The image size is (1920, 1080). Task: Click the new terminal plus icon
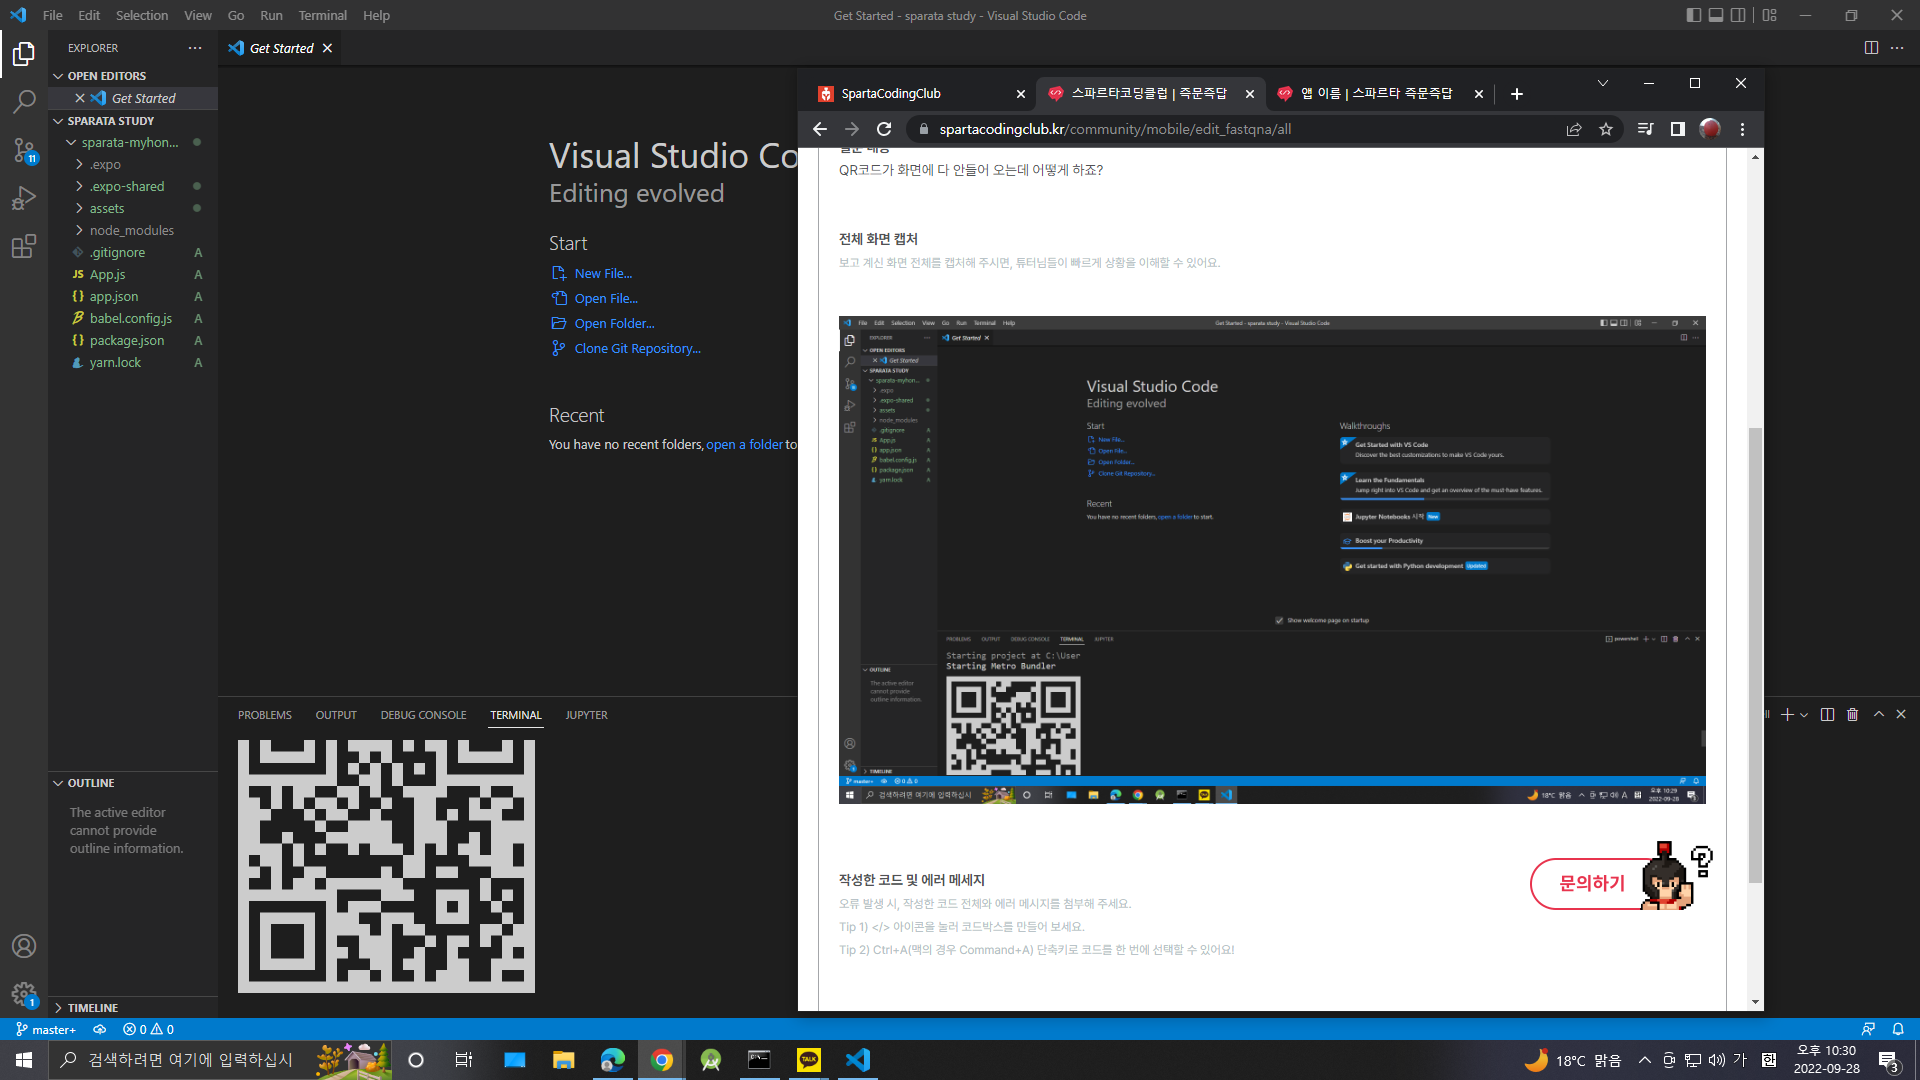click(x=1787, y=714)
